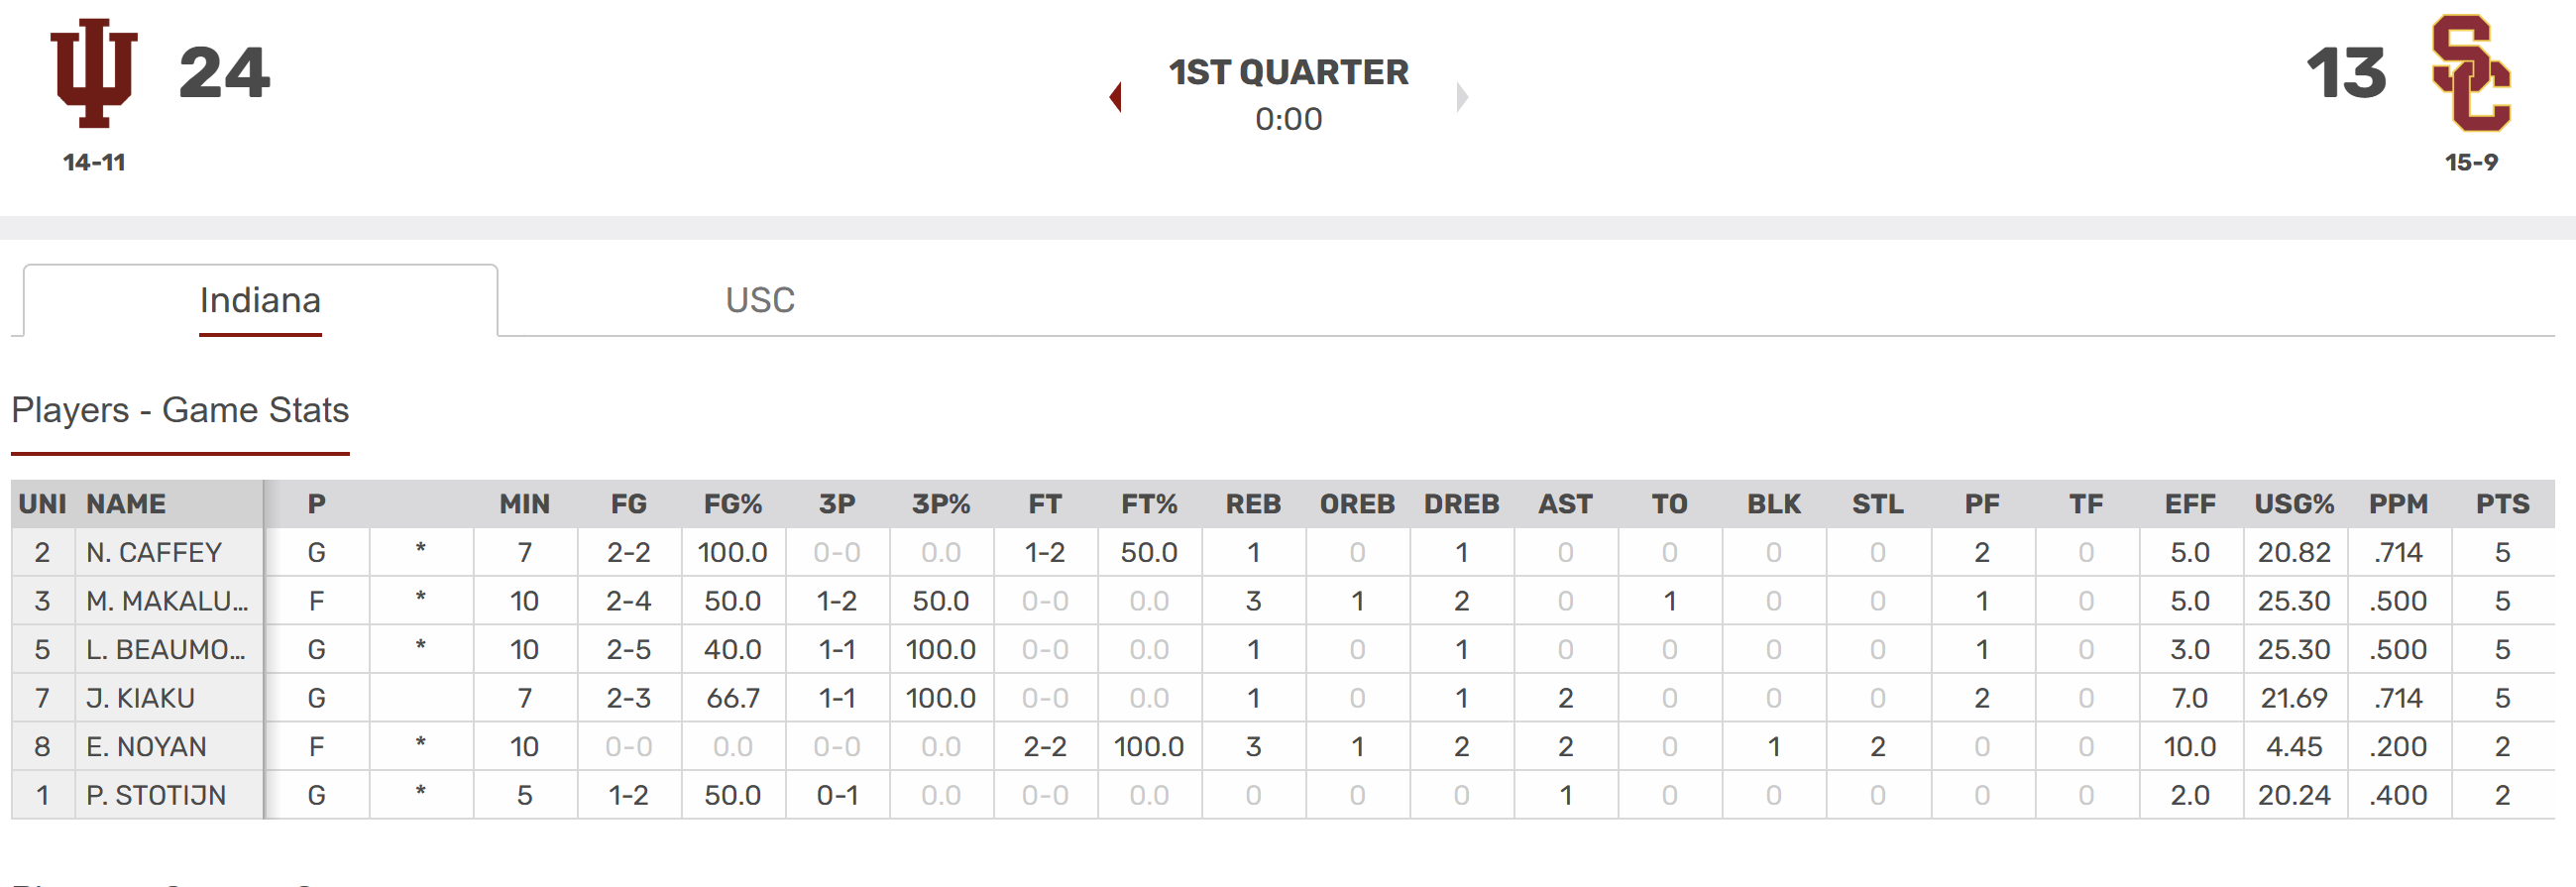Click the EFF column header
Screen dimensions: 2576x887
pyautogui.click(x=2189, y=504)
